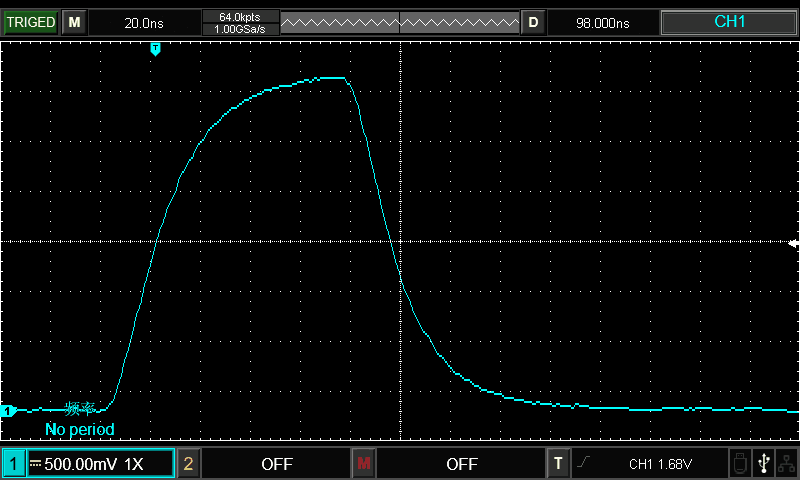Image resolution: width=800 pixels, height=480 pixels.
Task: Click the TRIGED trigger status indicator
Action: (30, 22)
